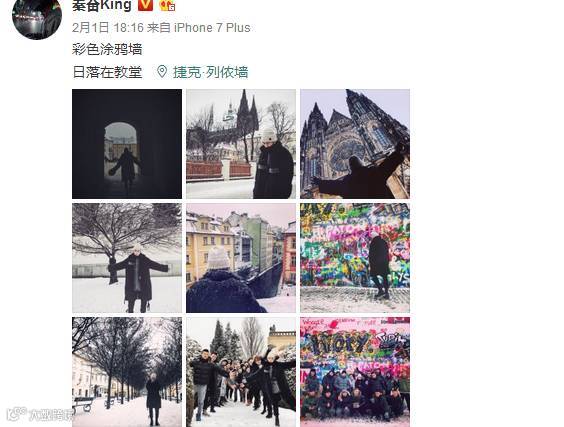Click the orange V verified badge icon

(146, 5)
